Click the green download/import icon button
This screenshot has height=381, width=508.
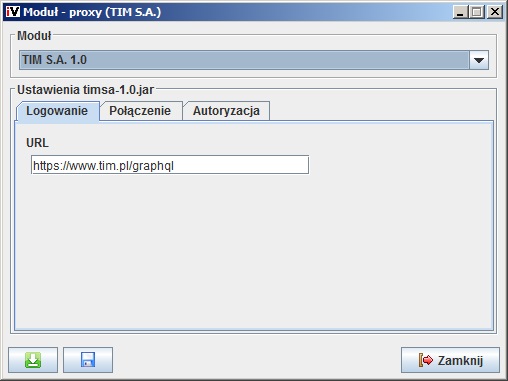coord(33,360)
